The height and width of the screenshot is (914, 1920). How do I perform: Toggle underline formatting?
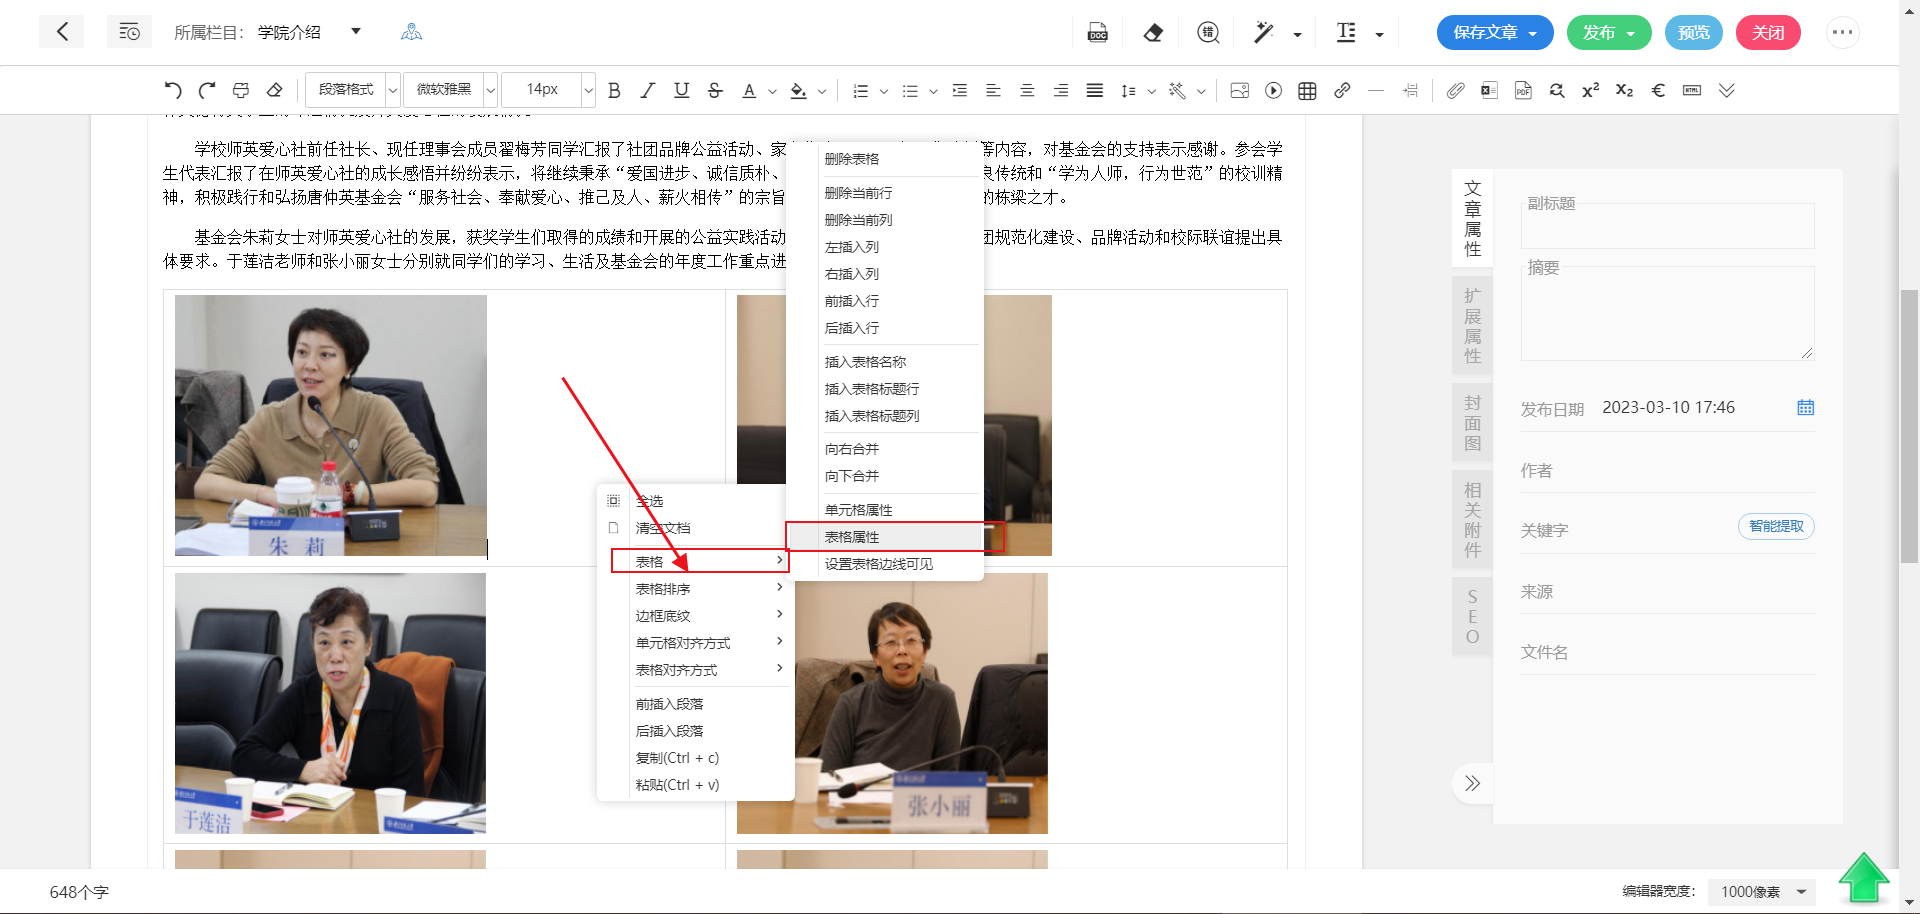(681, 90)
